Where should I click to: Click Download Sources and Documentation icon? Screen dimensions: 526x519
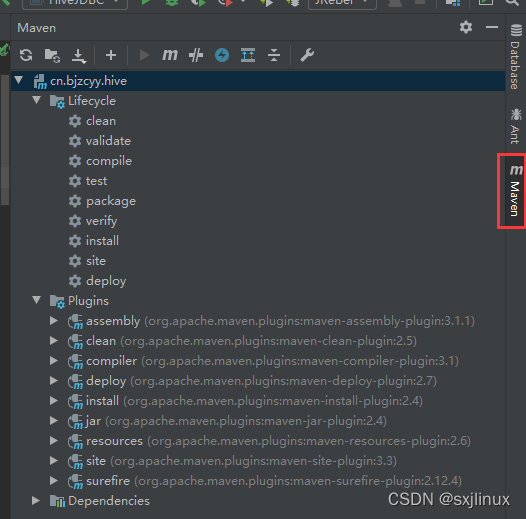(x=79, y=56)
